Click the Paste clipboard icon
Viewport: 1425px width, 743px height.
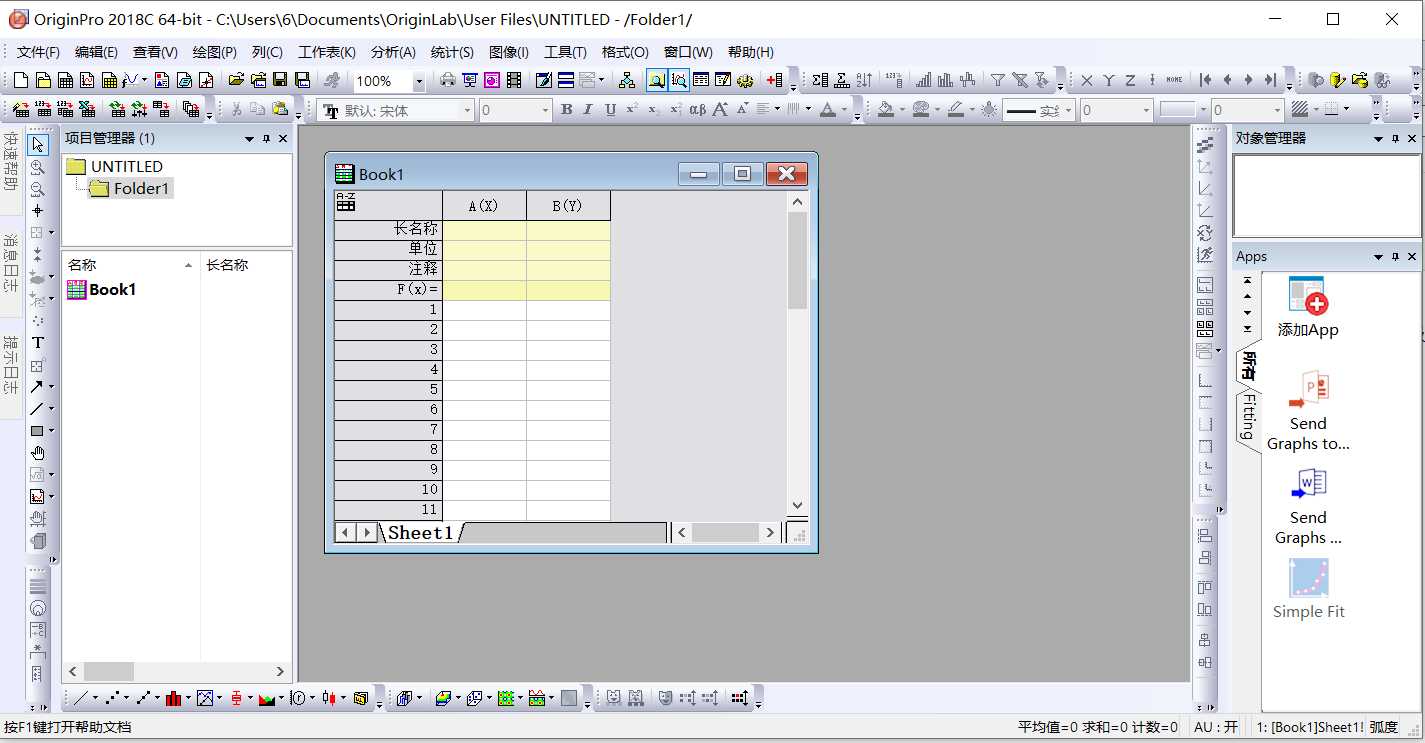point(280,109)
